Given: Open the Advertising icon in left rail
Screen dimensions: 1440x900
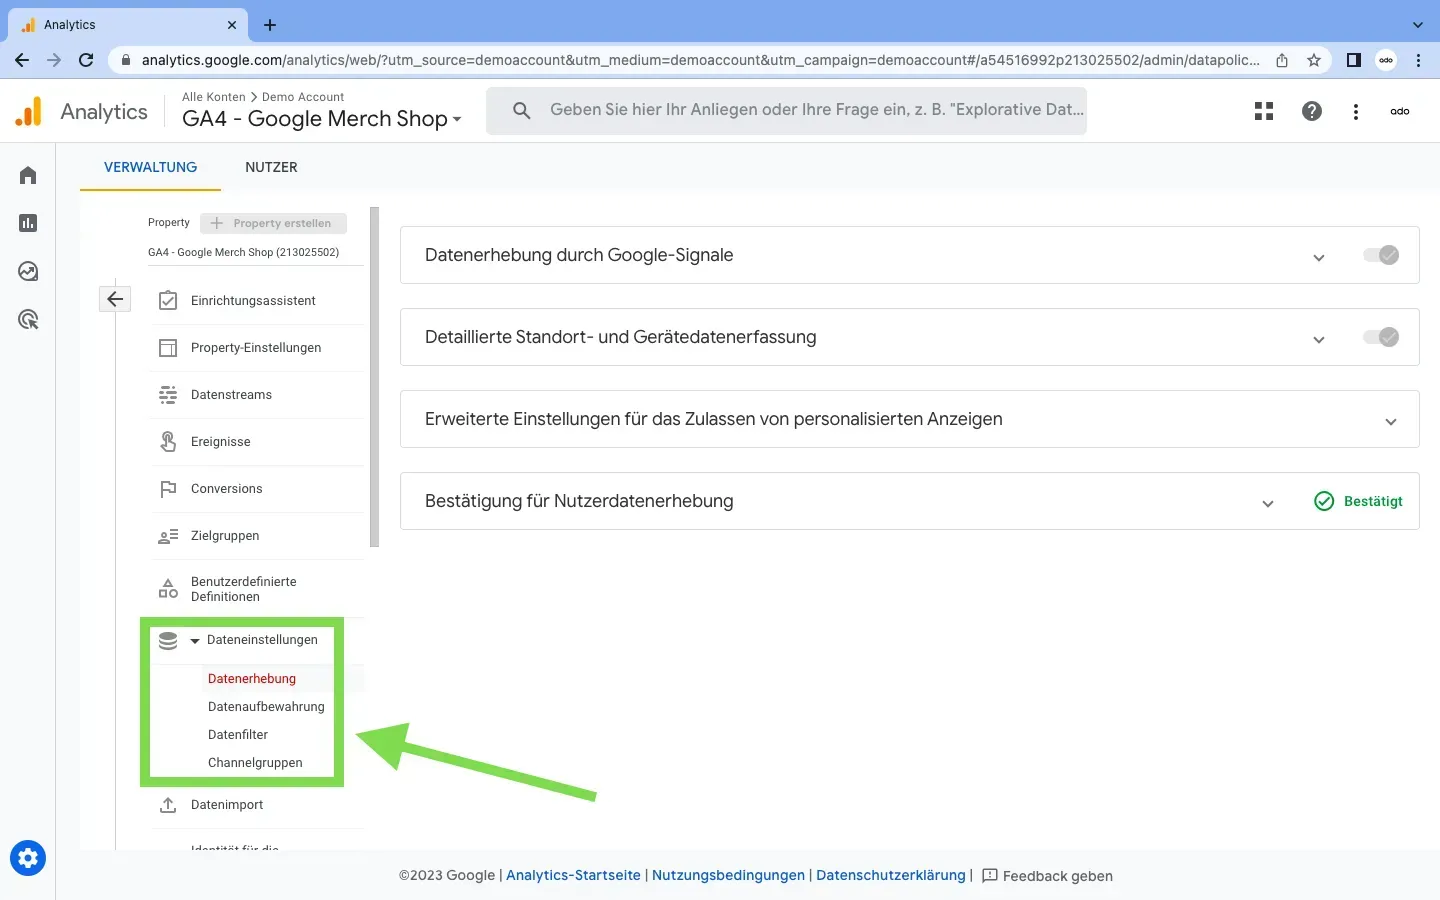Looking at the screenshot, I should pos(28,319).
